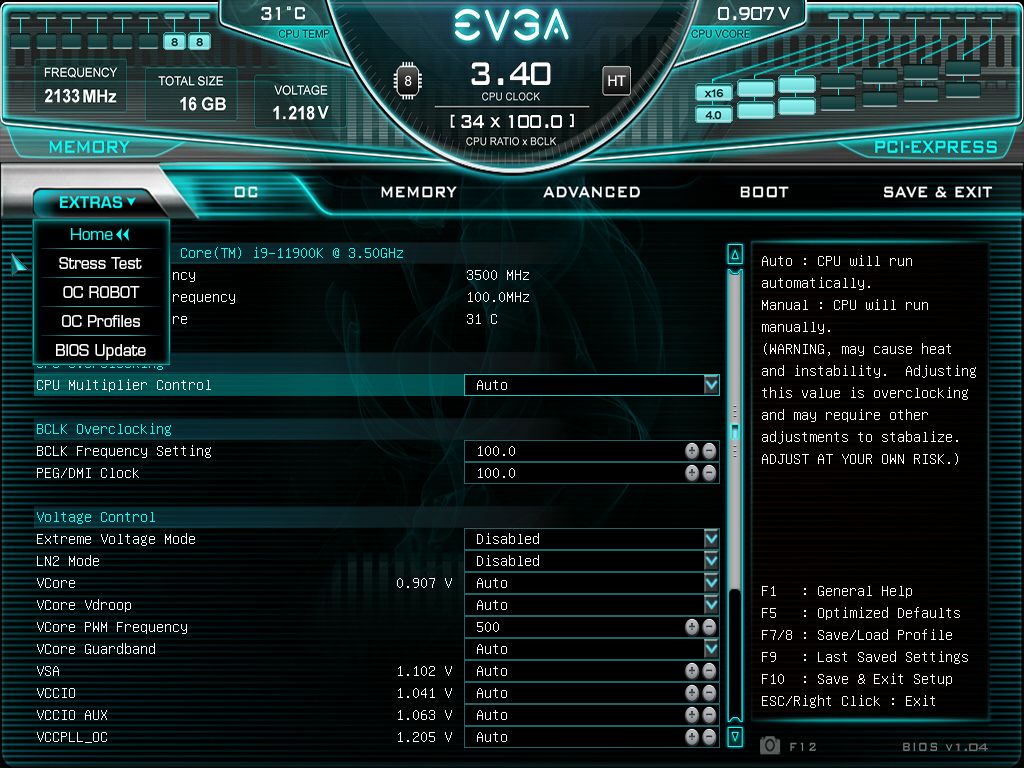Increase PEG/DMI Clock with plus button
The image size is (1024, 768).
692,473
